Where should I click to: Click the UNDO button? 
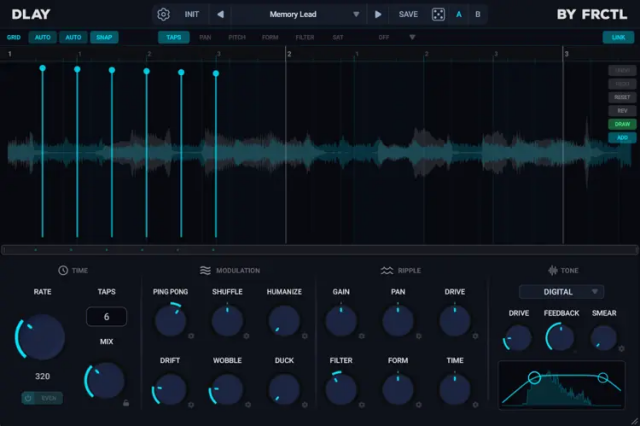coord(622,70)
